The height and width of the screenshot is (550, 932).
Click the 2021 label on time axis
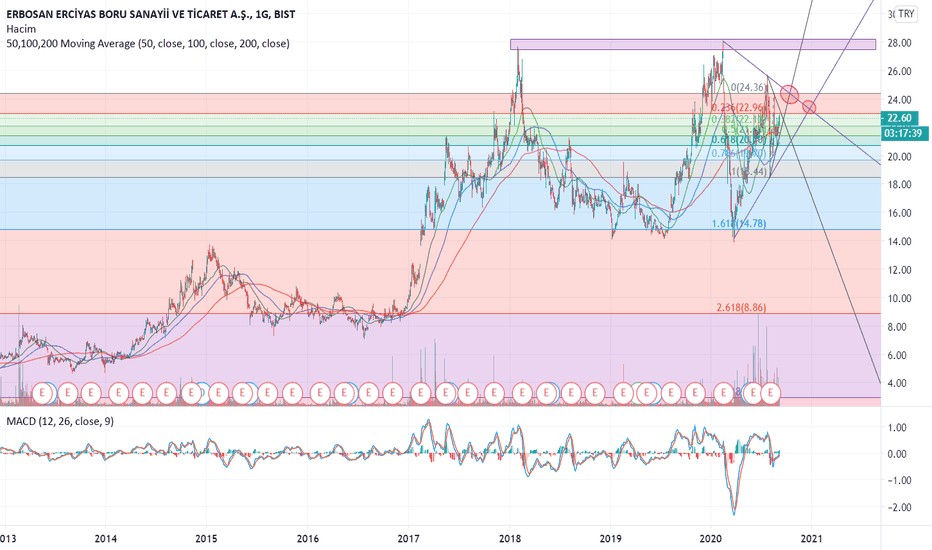(x=812, y=539)
